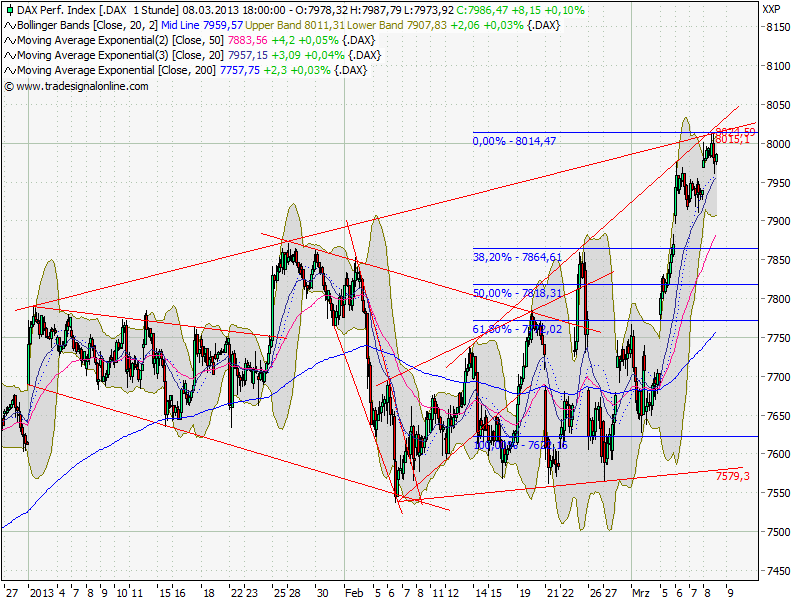Click the DAX candlestick icon in the header
The width and height of the screenshot is (800, 600).
(10, 10)
